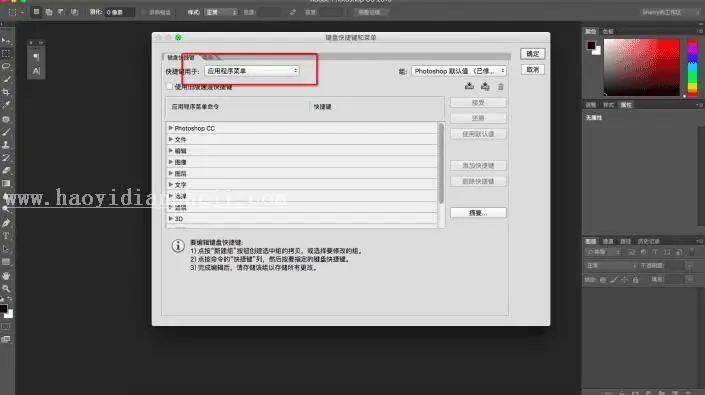
Task: Expand the 编辑 menu commands
Action: click(x=171, y=151)
